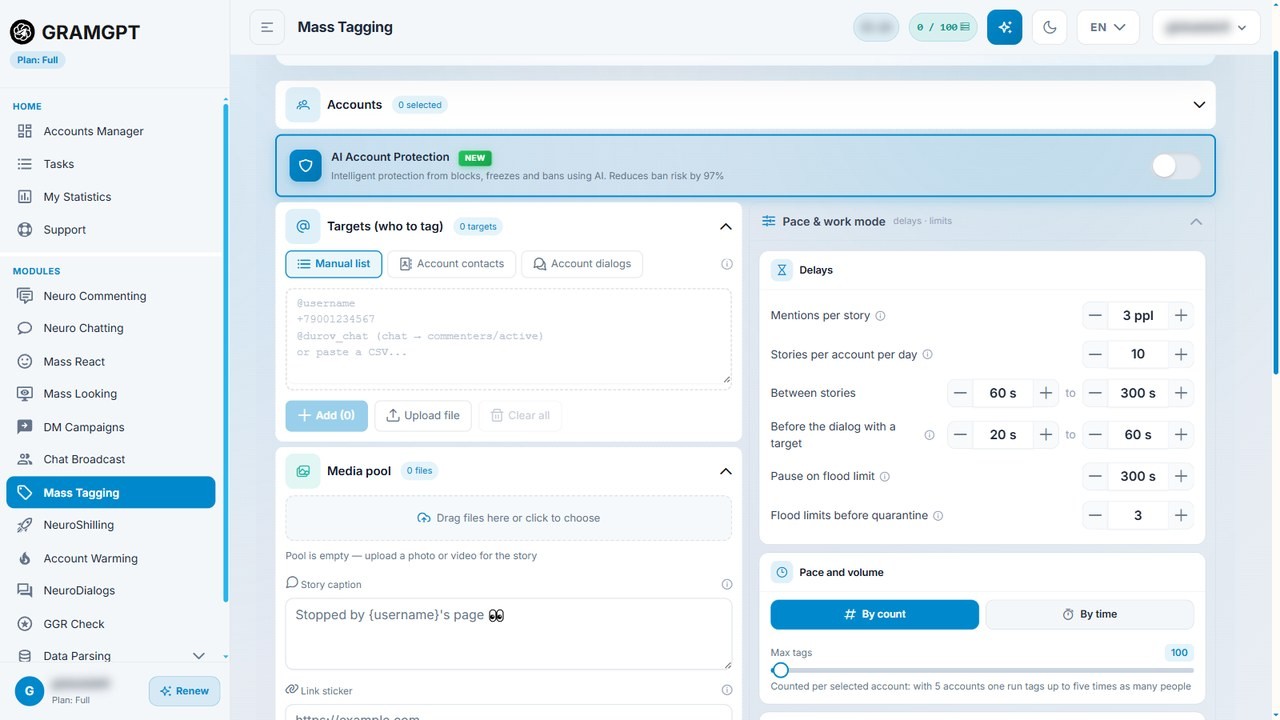The image size is (1280, 720).
Task: Decrease Stories per account per day with minus
Action: 1096,354
